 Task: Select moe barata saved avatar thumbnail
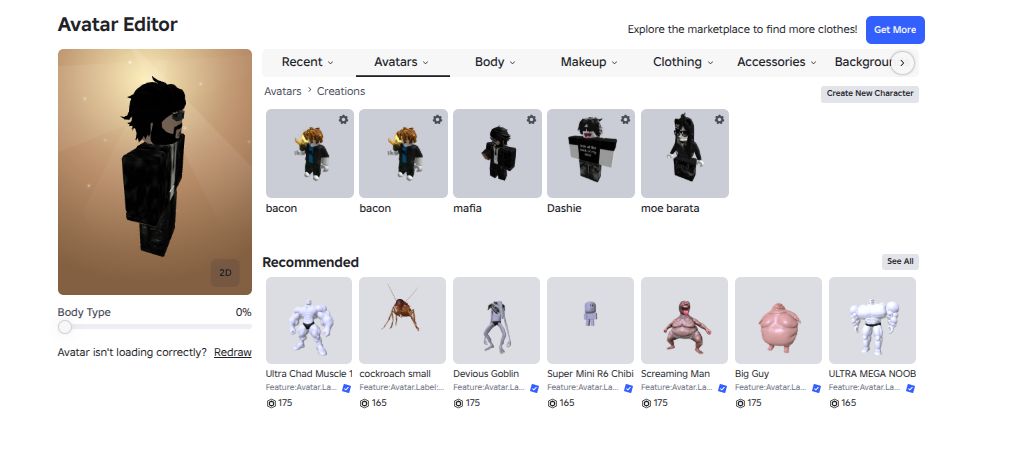(x=684, y=153)
